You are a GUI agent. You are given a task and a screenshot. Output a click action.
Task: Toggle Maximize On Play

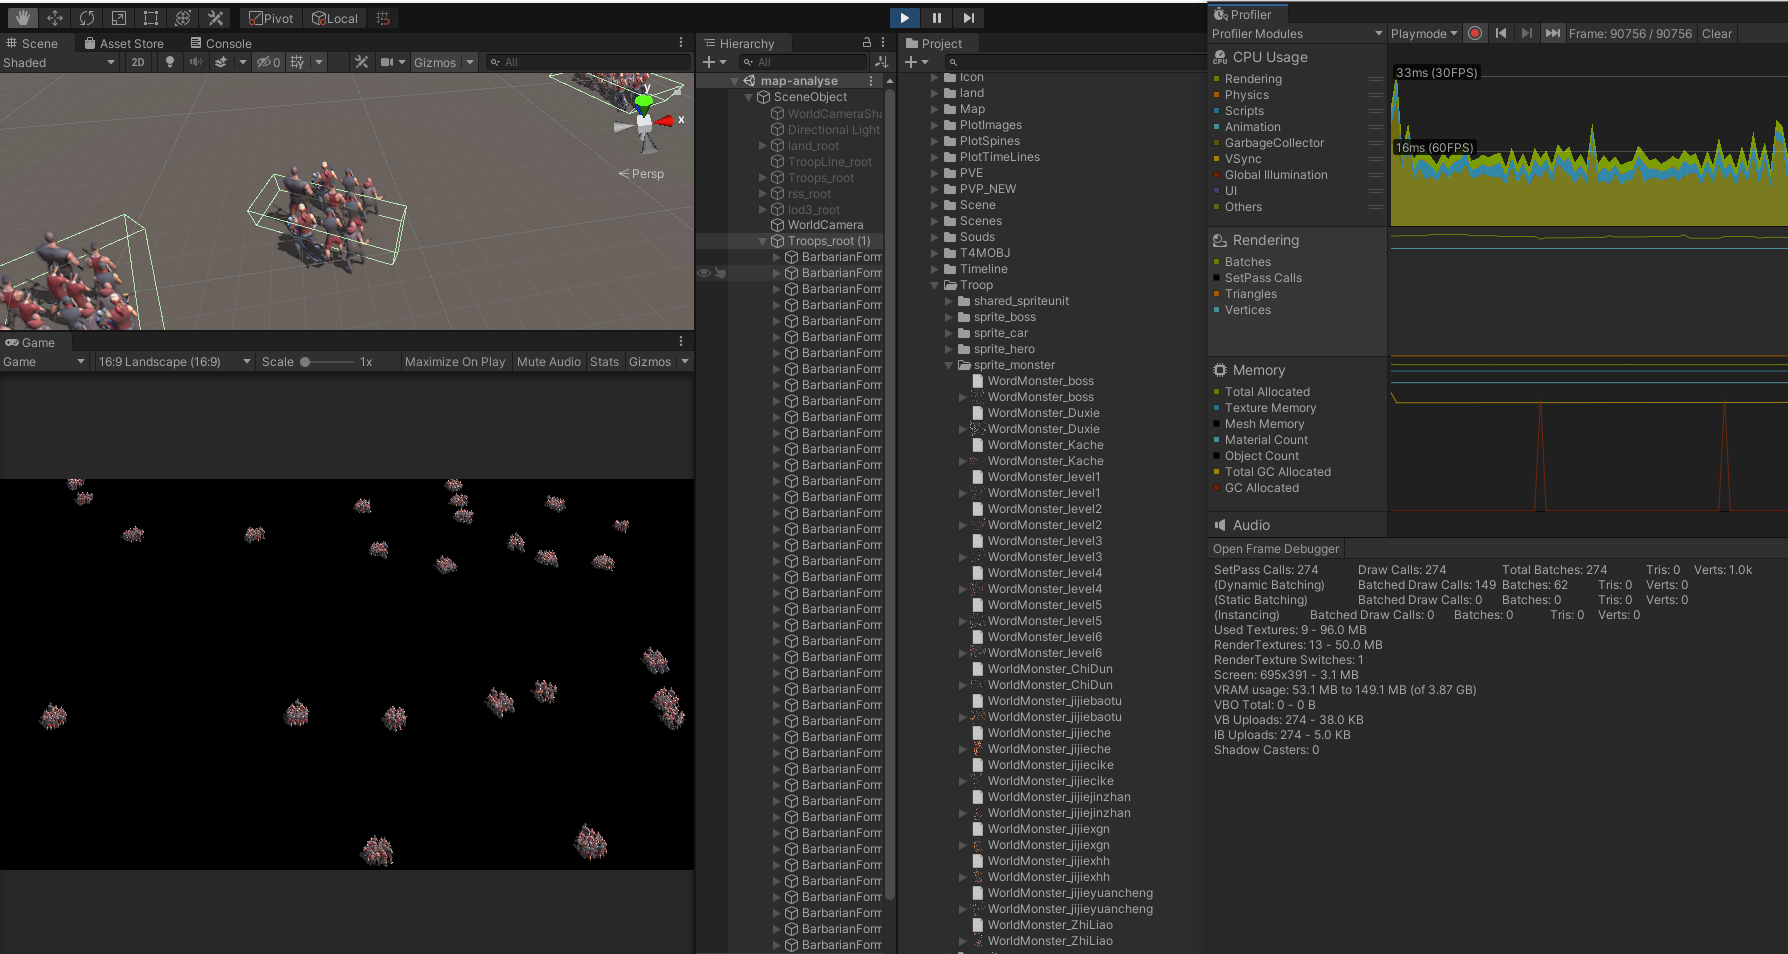[455, 362]
